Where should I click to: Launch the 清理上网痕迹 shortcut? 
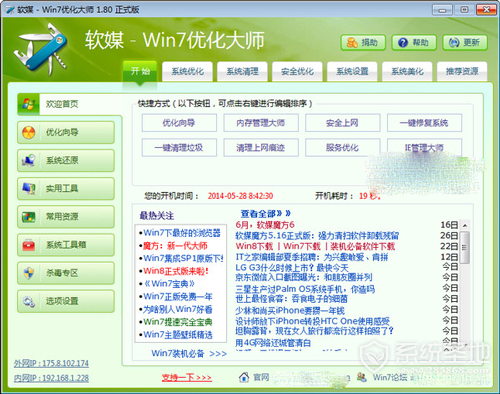[x=261, y=147]
